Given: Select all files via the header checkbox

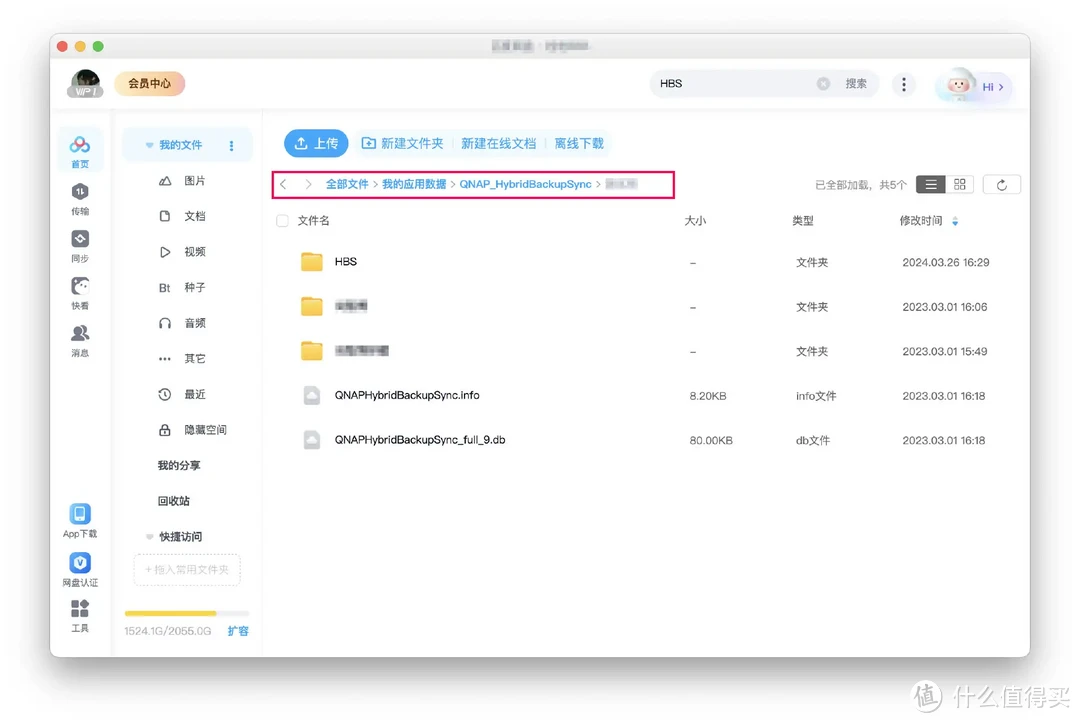Looking at the screenshot, I should click(281, 220).
